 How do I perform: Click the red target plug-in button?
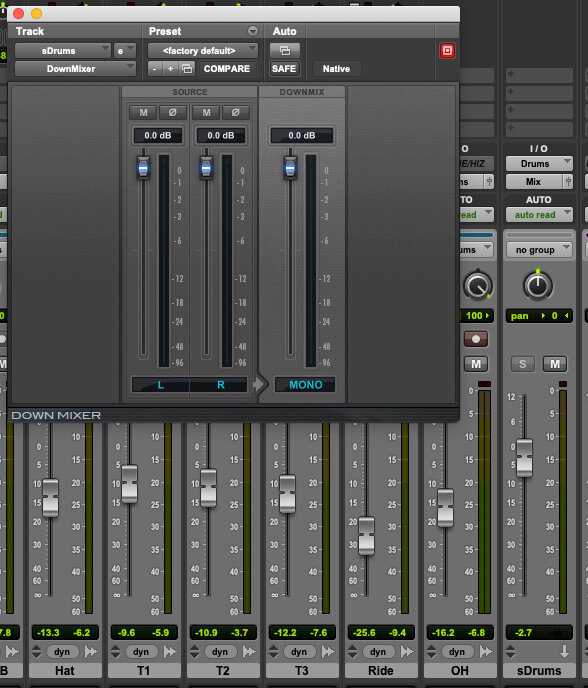(x=447, y=50)
